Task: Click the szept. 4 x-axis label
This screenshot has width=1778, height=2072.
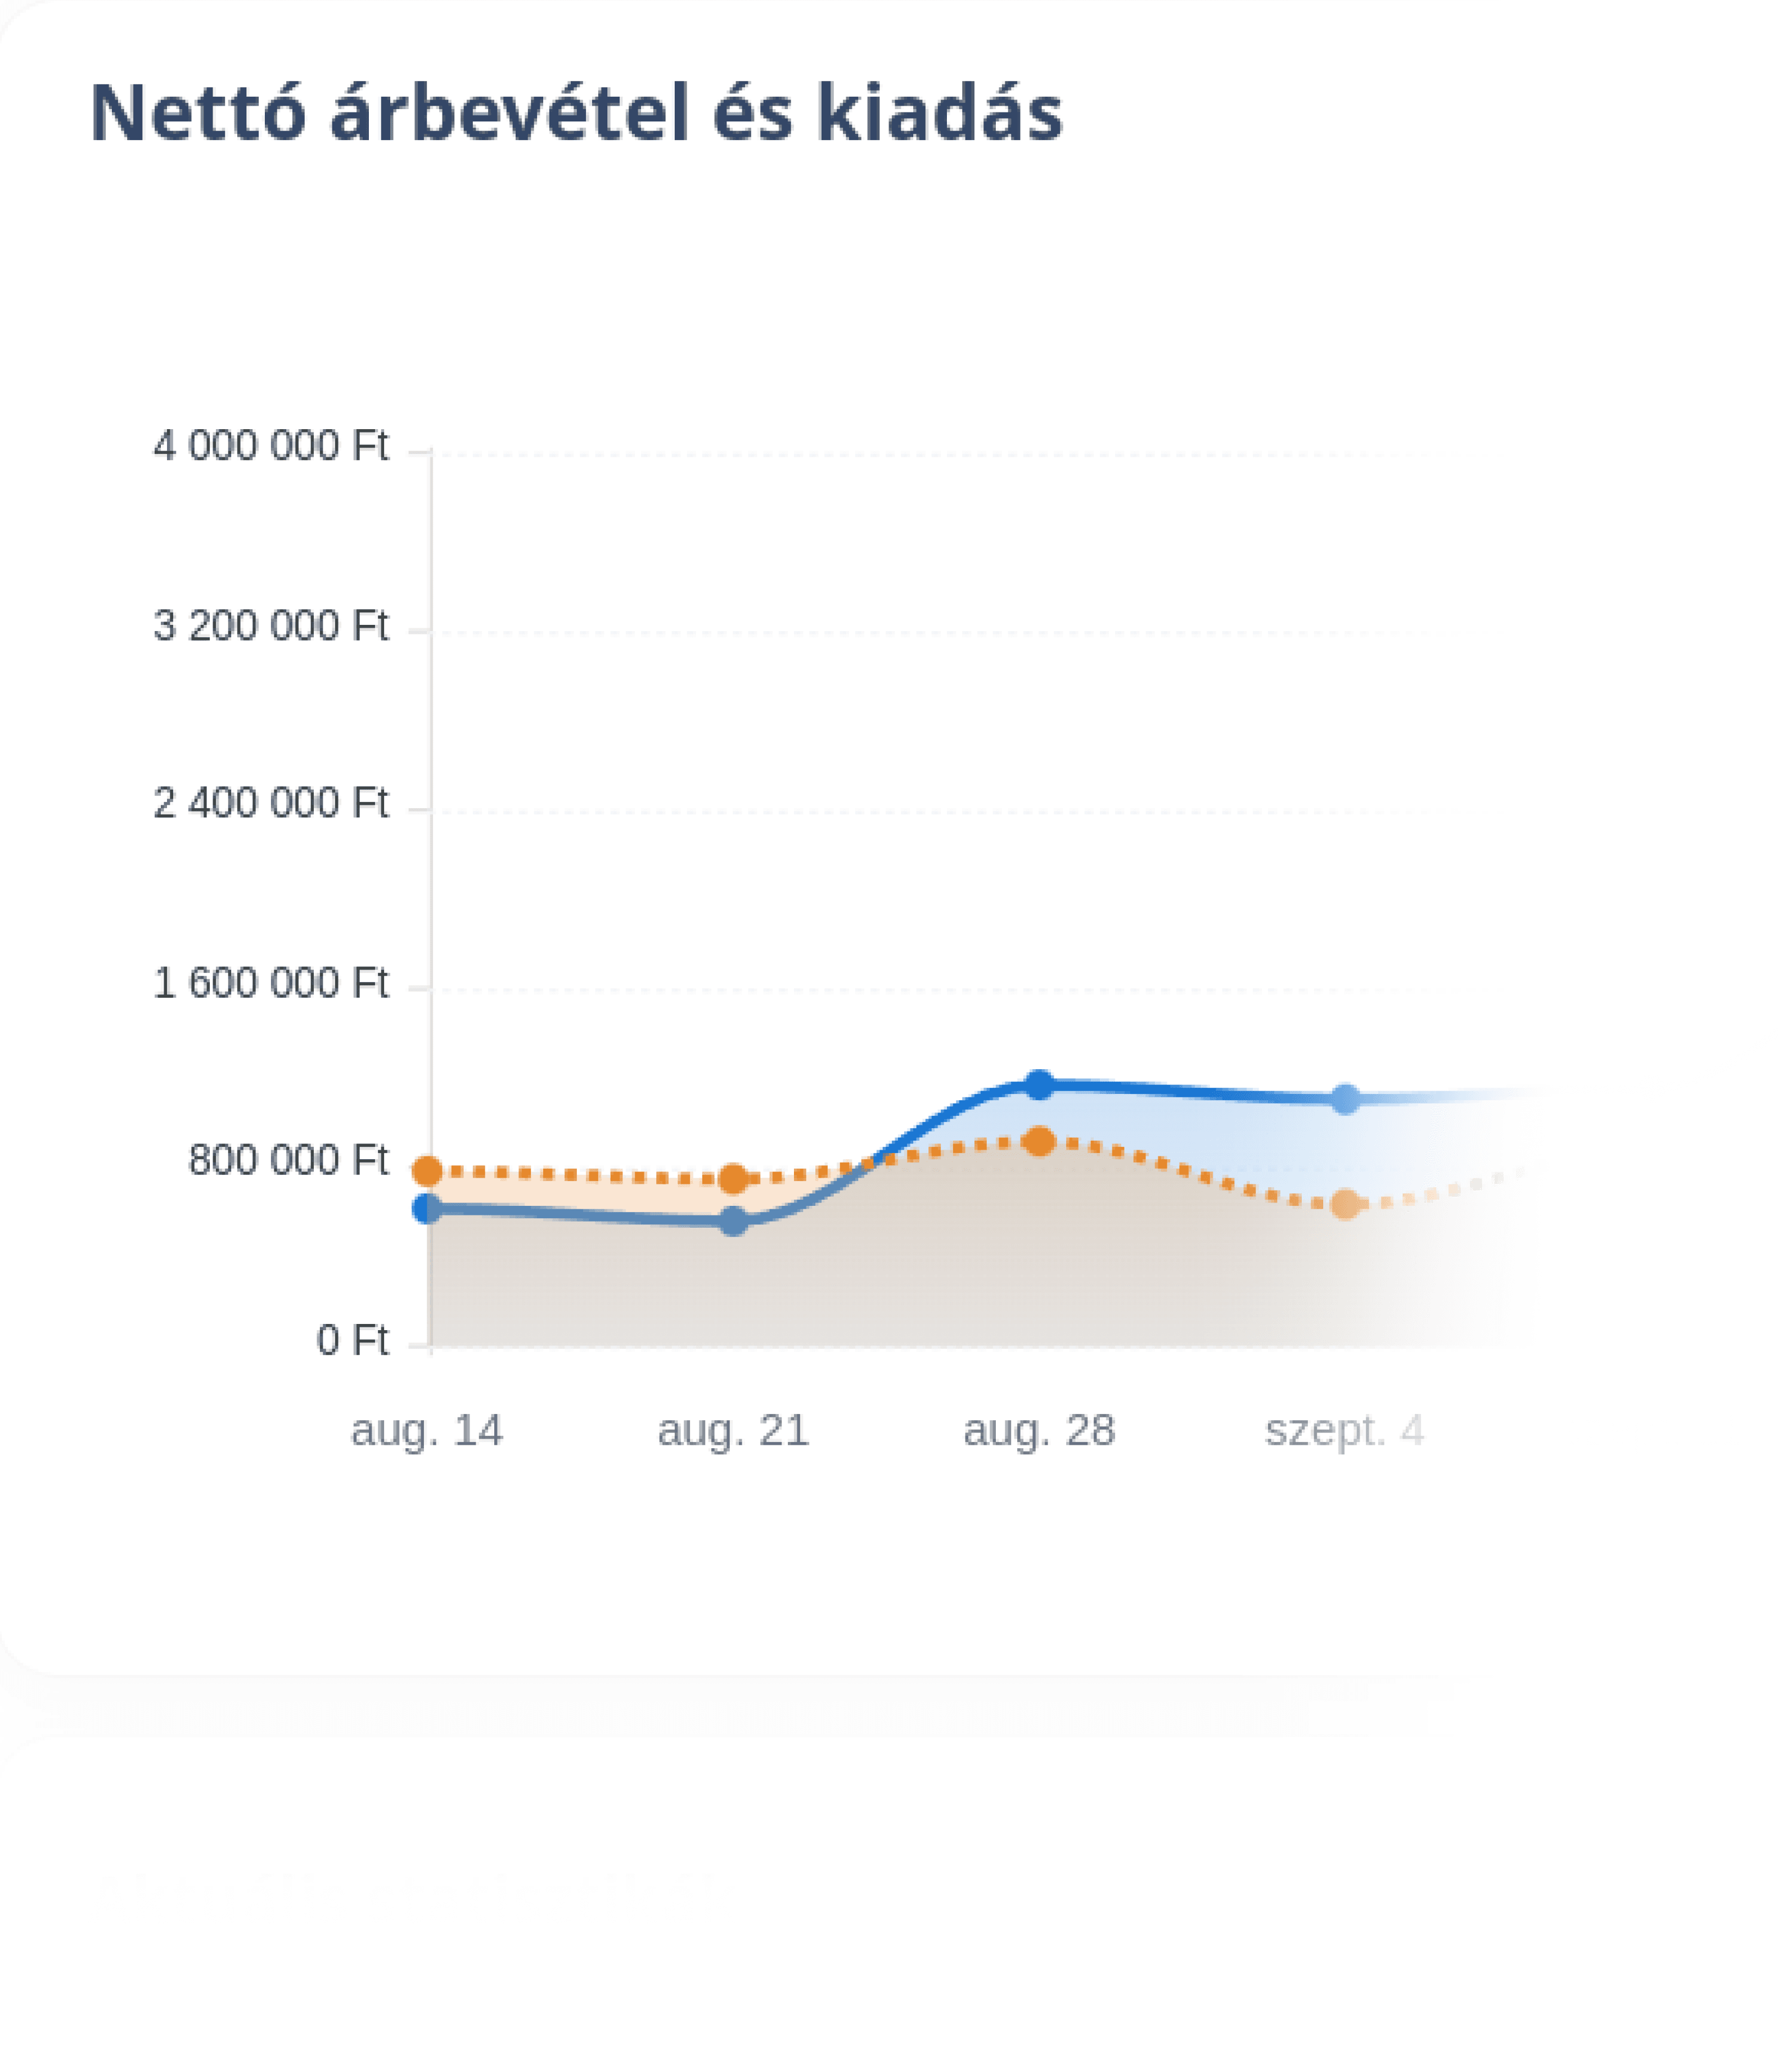Action: pyautogui.click(x=1344, y=1431)
